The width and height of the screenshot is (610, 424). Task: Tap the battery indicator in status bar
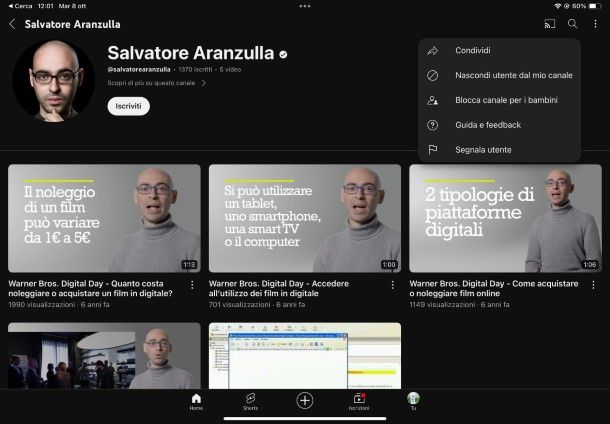tap(595, 6)
